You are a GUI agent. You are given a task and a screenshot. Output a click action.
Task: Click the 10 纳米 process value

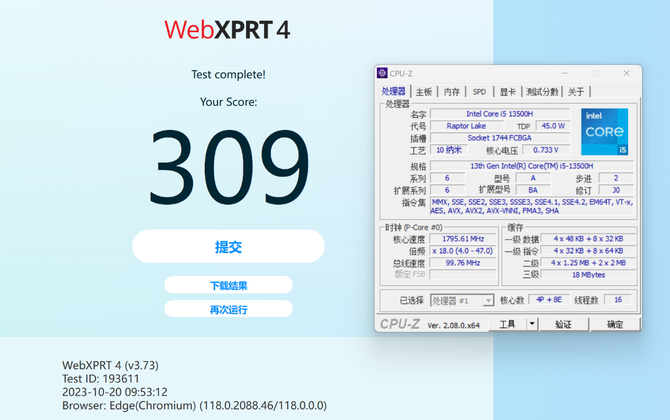[x=449, y=150]
